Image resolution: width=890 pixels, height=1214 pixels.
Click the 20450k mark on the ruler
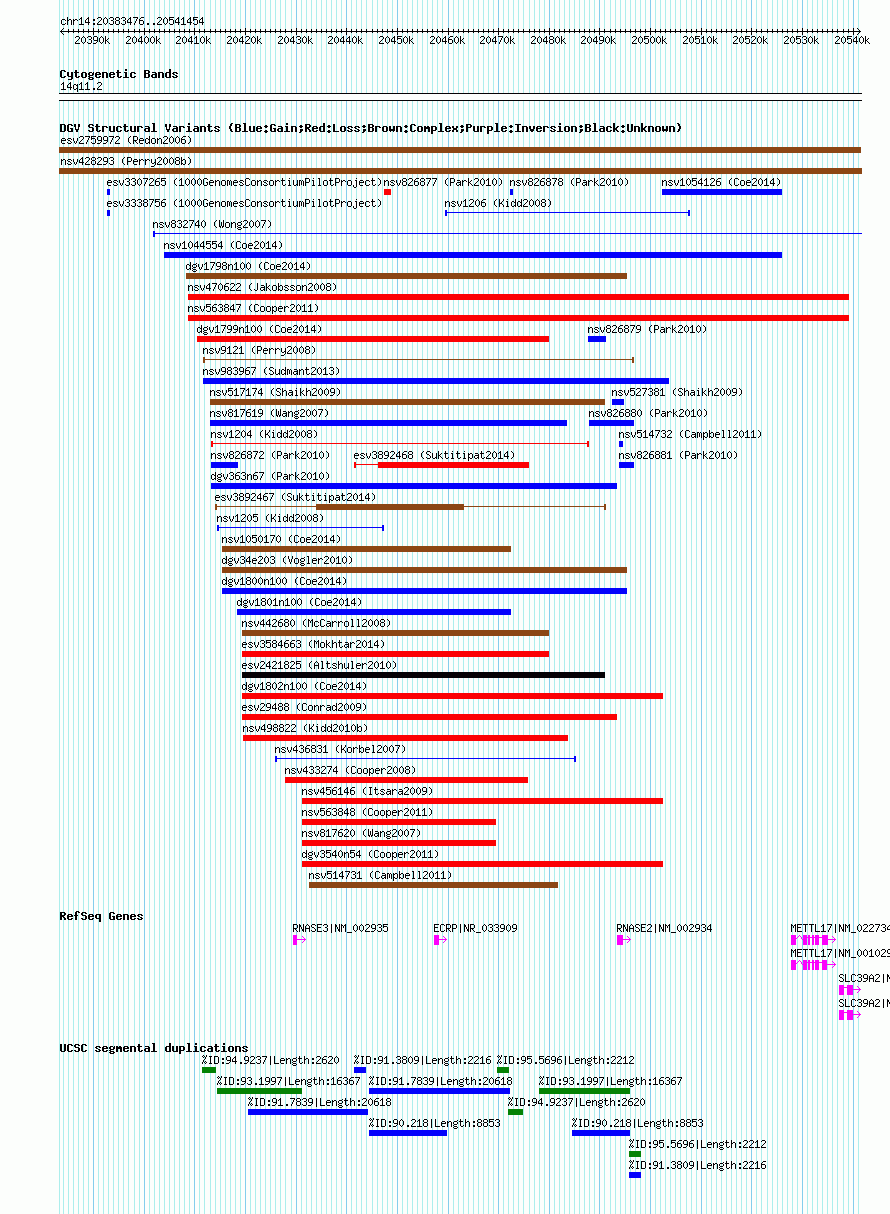pyautogui.click(x=396, y=41)
